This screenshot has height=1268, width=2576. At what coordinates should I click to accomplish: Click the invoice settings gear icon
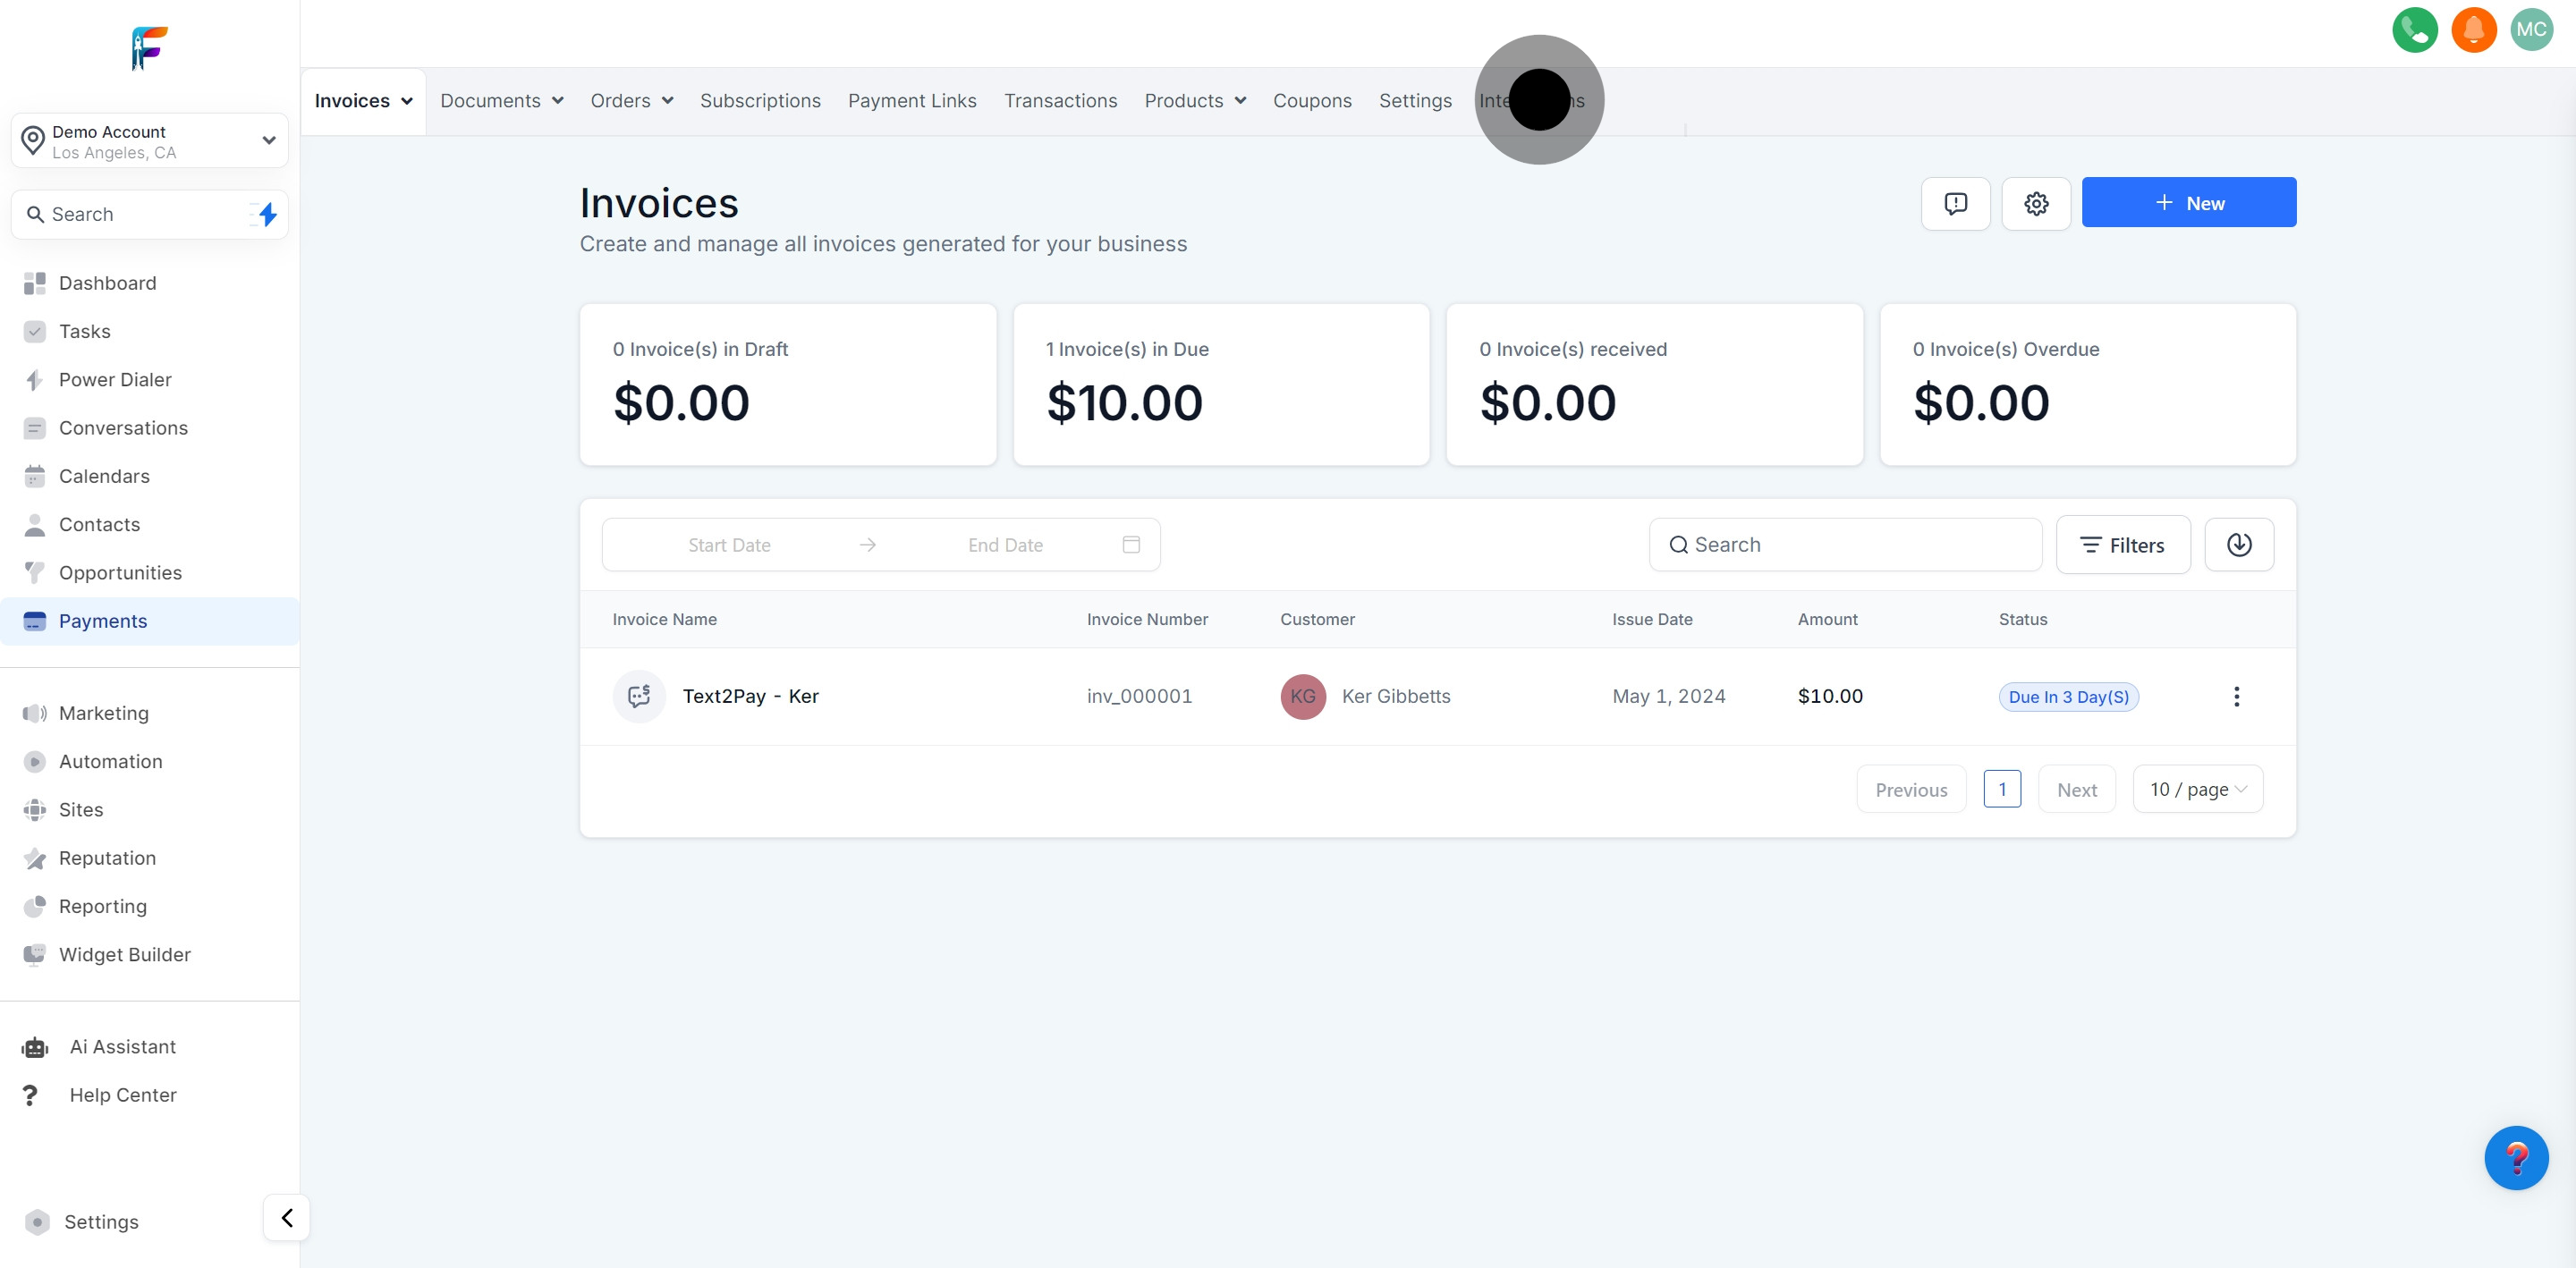[x=2035, y=203]
